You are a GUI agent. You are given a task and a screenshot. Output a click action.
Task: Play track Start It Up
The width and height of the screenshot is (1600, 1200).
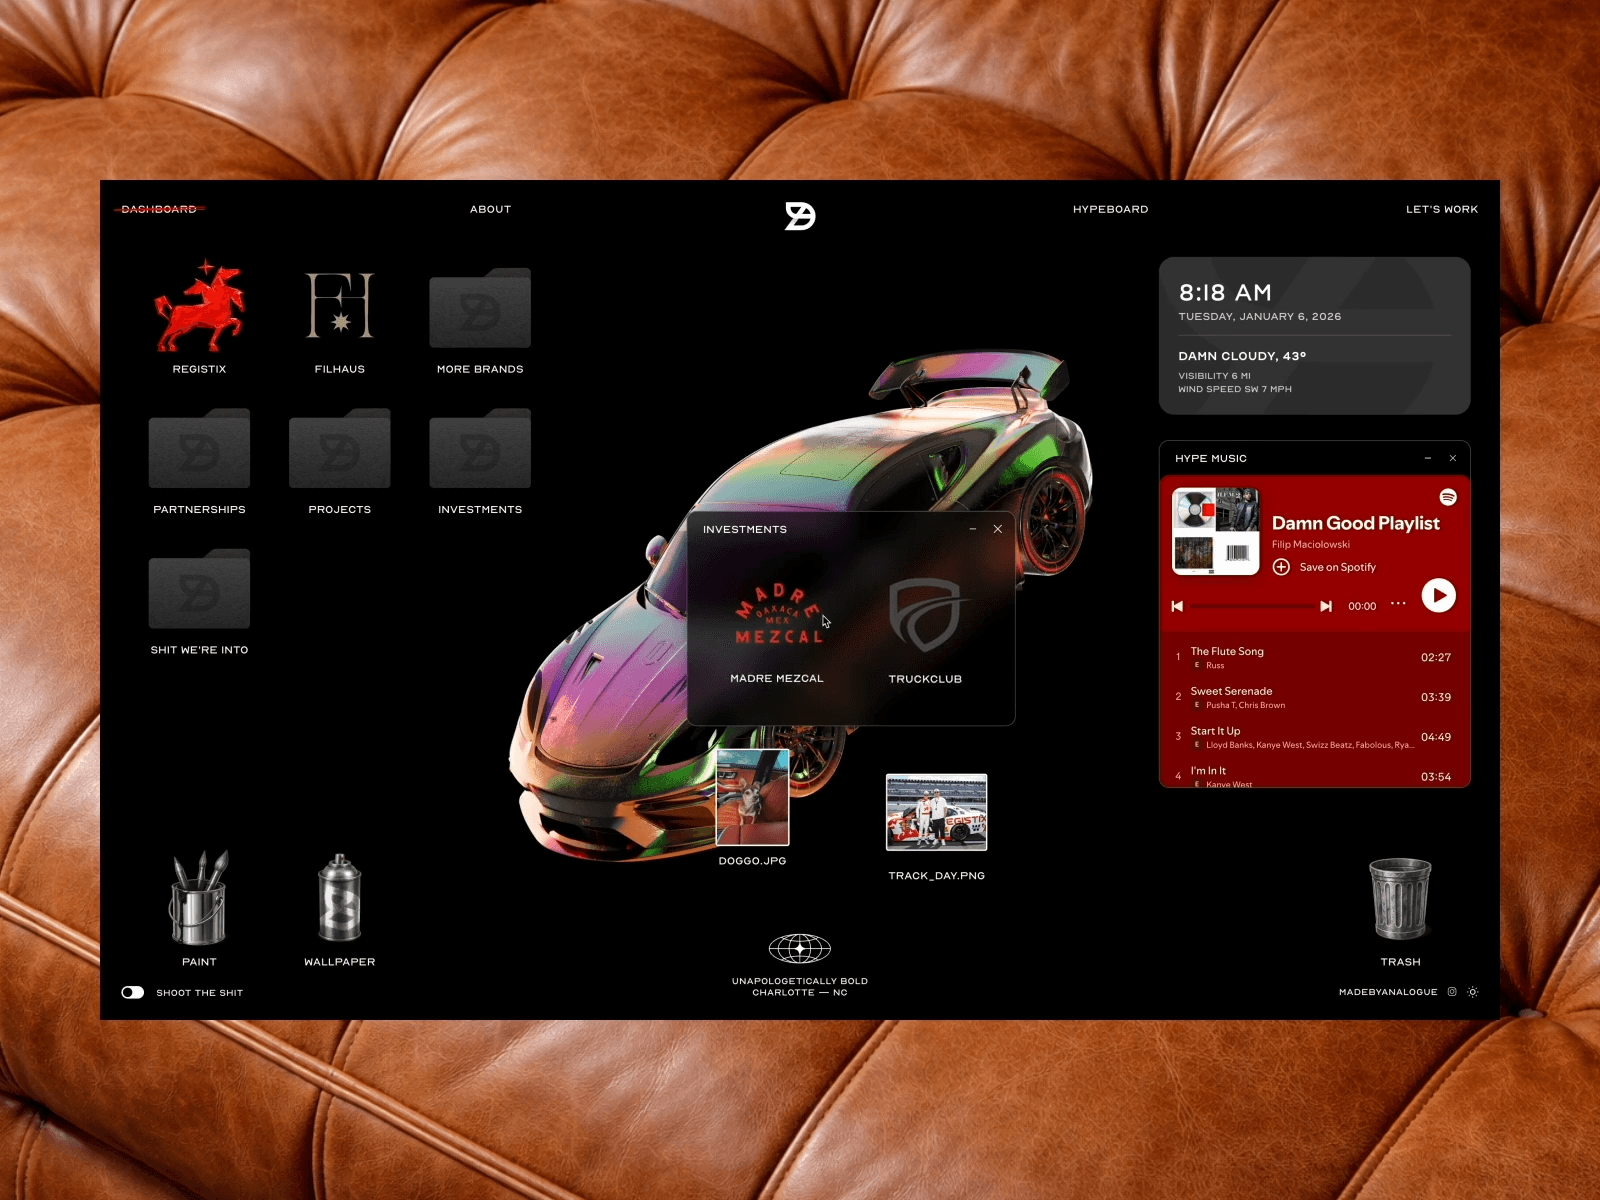click(1315, 737)
